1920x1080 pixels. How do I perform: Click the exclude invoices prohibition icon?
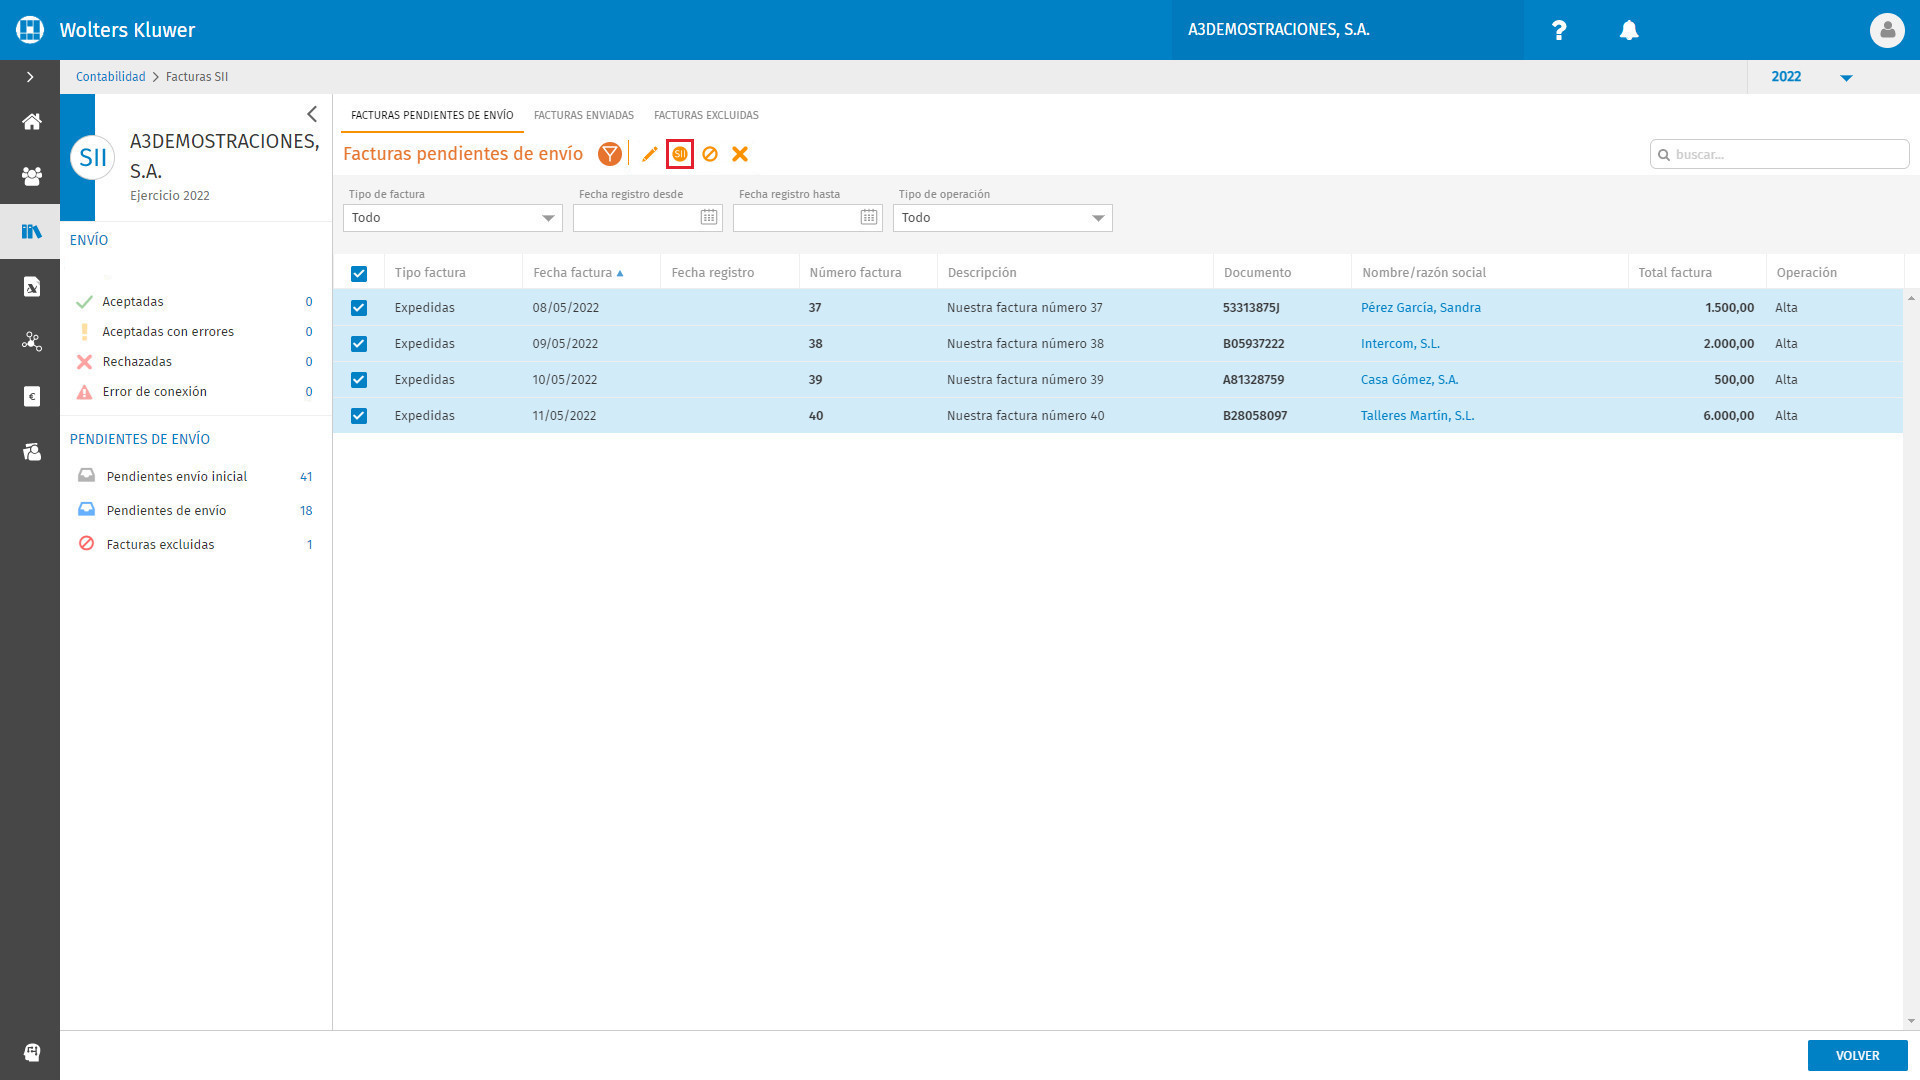[x=710, y=154]
